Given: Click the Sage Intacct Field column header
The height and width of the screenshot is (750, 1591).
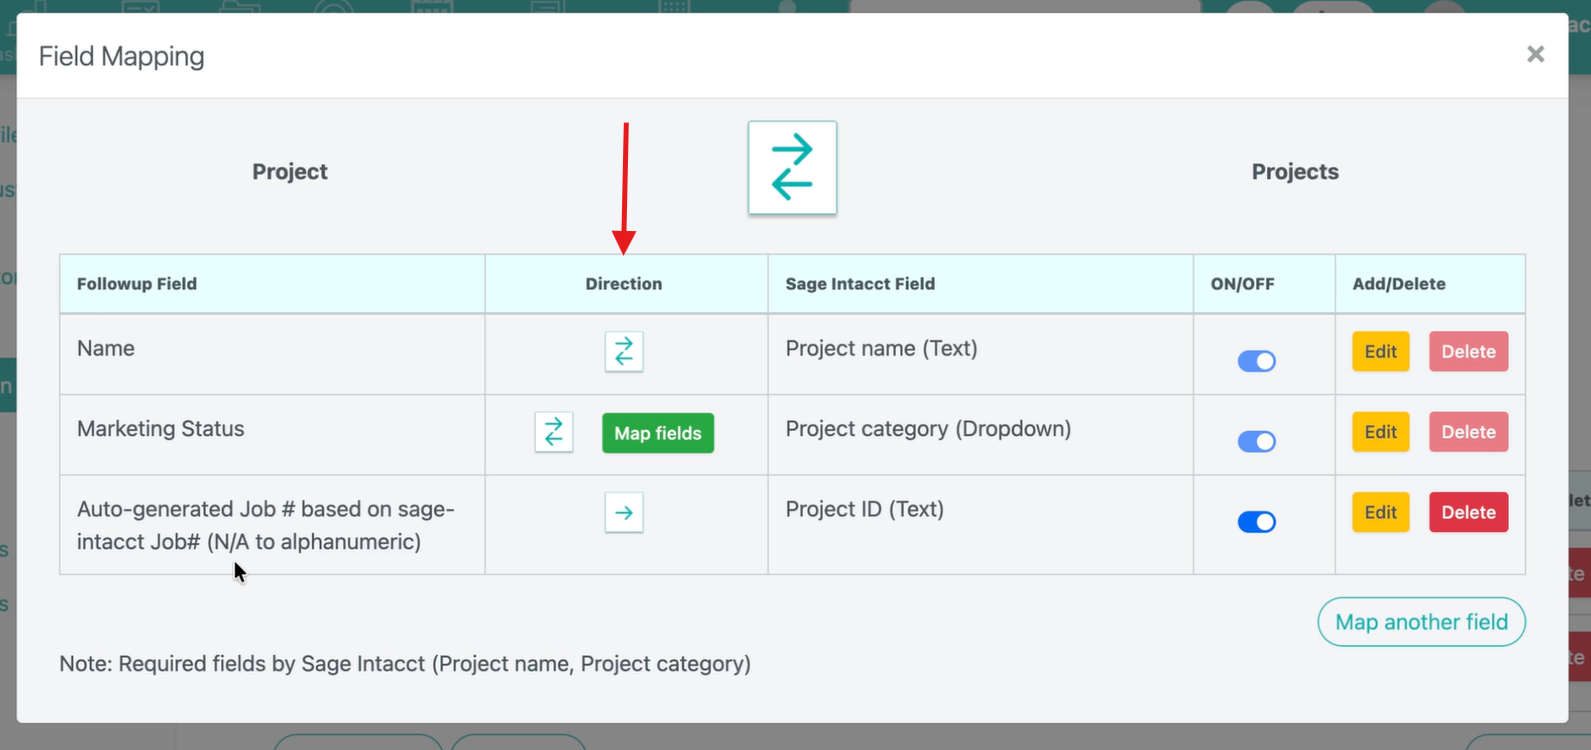Looking at the screenshot, I should (860, 284).
